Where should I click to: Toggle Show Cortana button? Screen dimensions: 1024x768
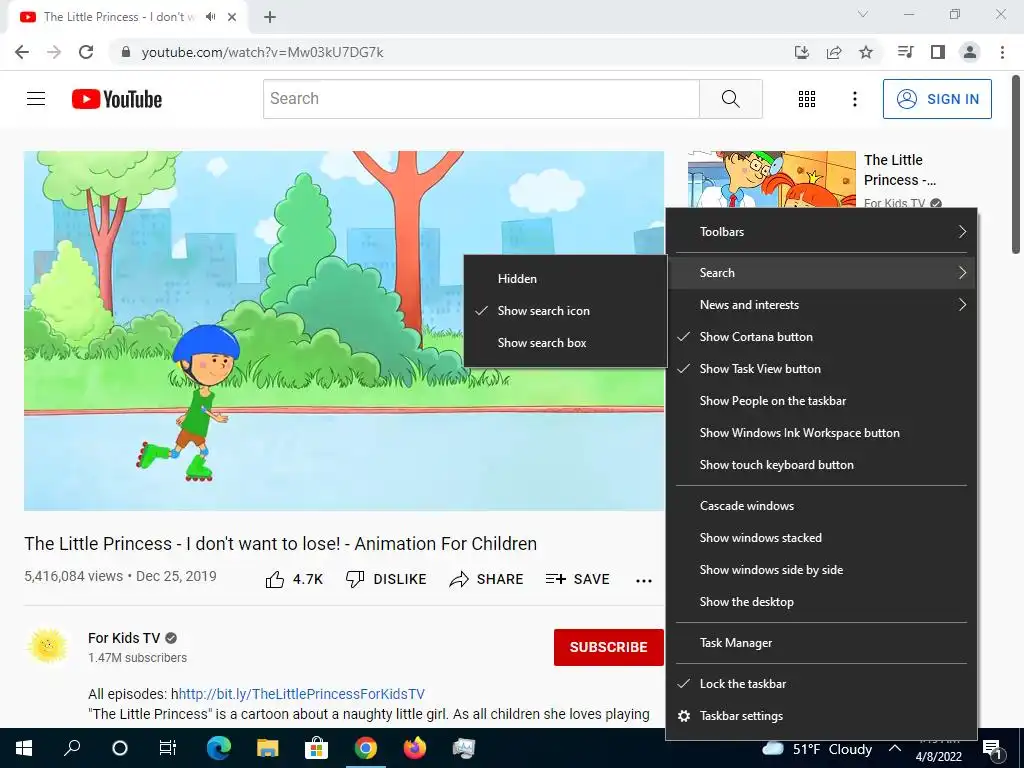pyautogui.click(x=821, y=337)
